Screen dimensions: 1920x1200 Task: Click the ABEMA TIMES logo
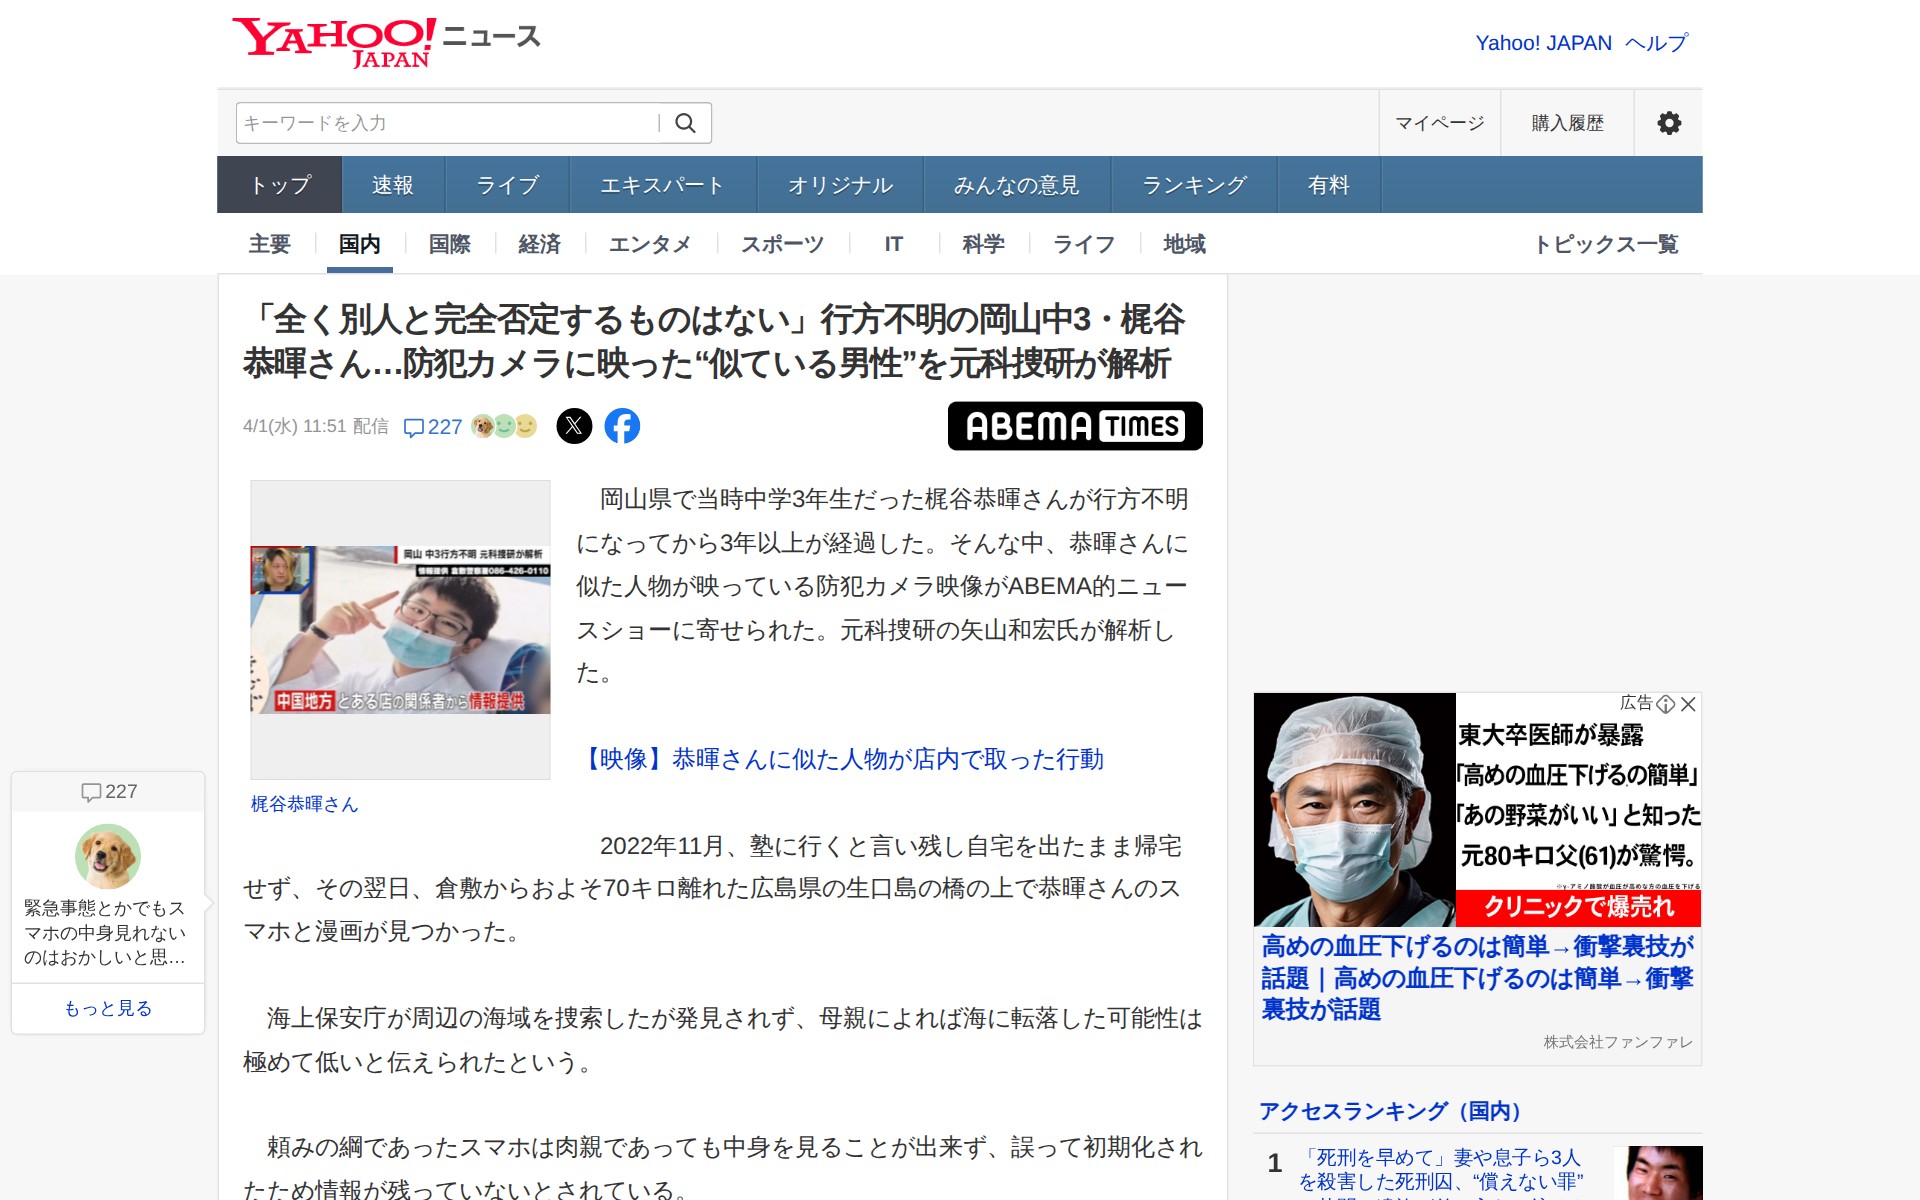1074,426
